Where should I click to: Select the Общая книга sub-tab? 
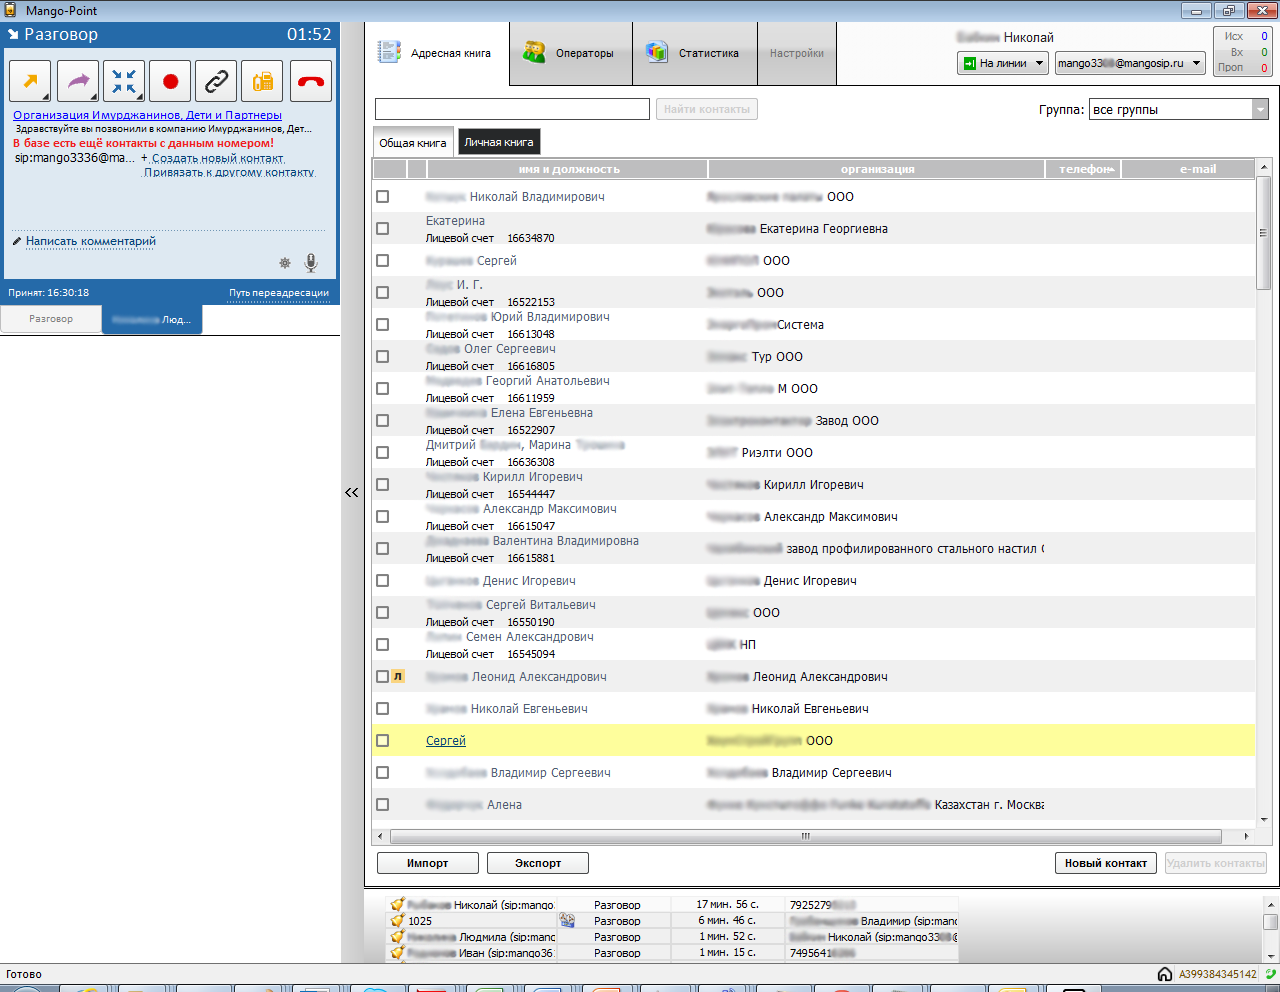413,143
